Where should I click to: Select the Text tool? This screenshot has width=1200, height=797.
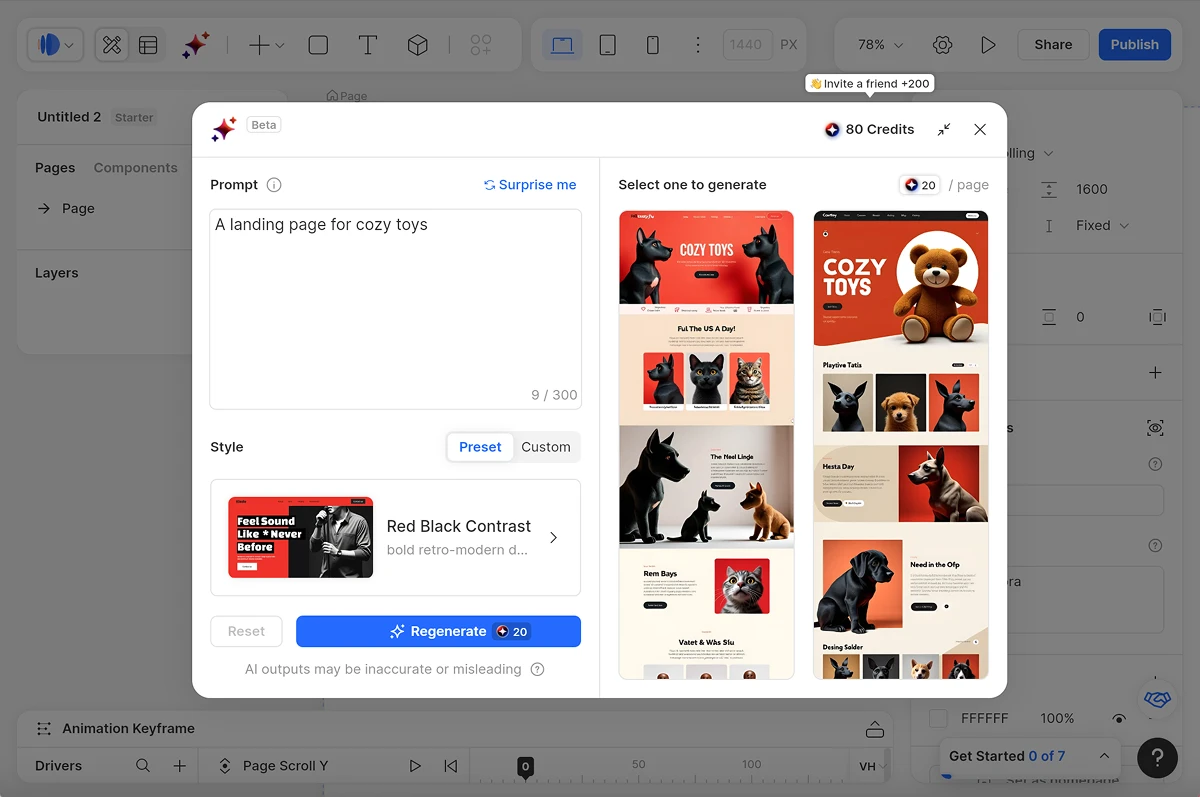pyautogui.click(x=368, y=45)
